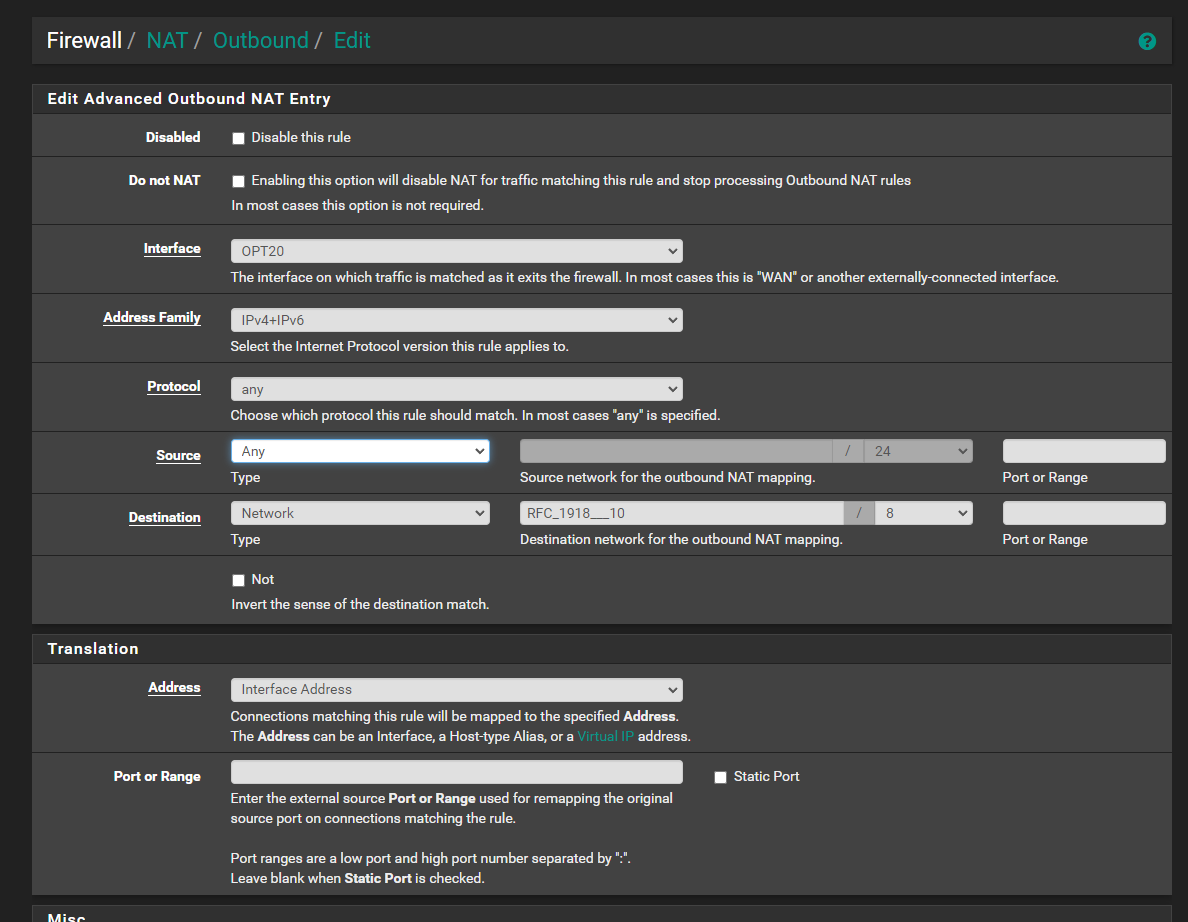
Task: Open the Translation Address dropdown
Action: pyautogui.click(x=456, y=689)
